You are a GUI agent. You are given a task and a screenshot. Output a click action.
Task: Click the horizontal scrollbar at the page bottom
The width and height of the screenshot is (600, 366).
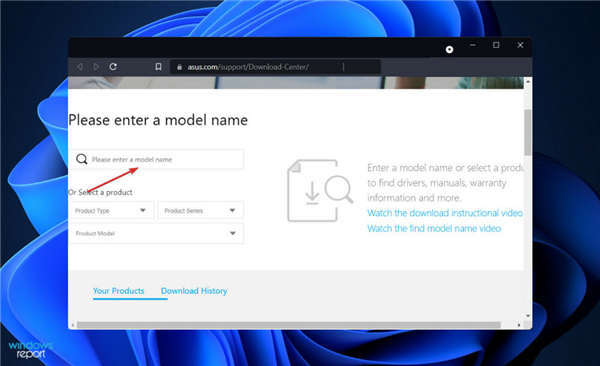(289, 325)
